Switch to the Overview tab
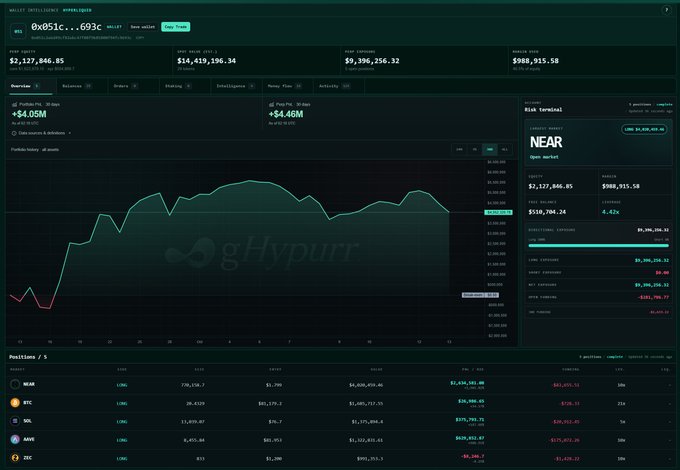The width and height of the screenshot is (680, 470). (29, 86)
